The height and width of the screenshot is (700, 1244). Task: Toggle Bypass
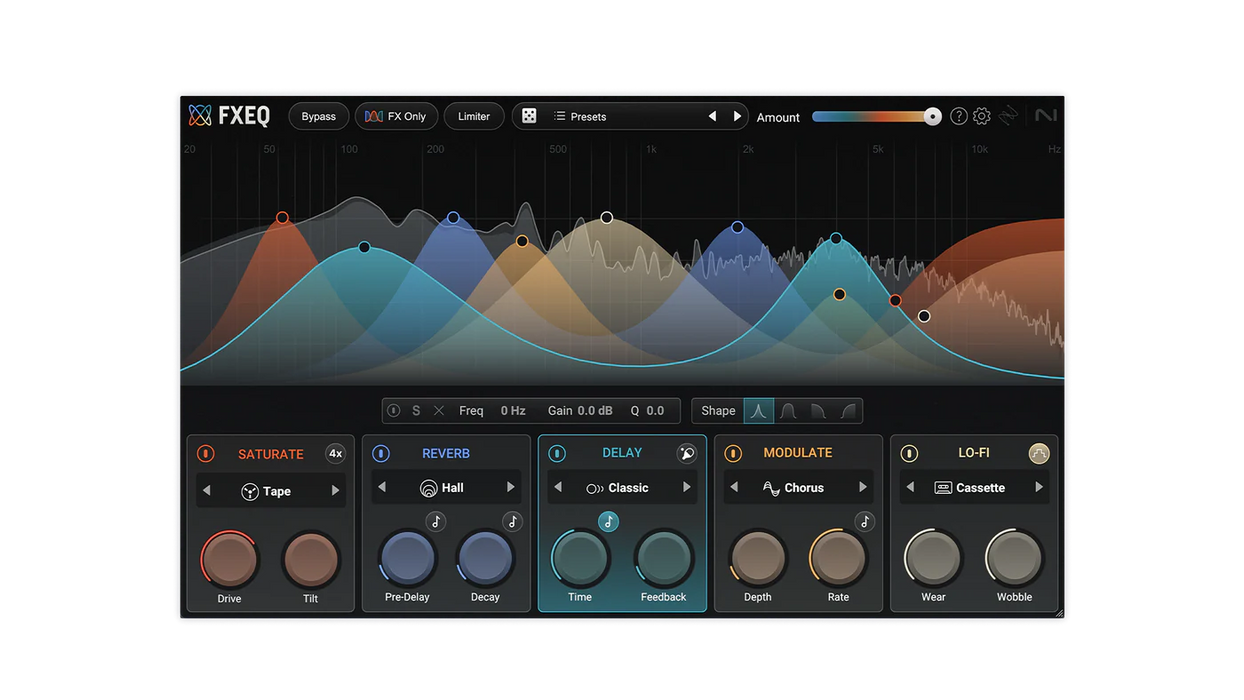[x=319, y=116]
